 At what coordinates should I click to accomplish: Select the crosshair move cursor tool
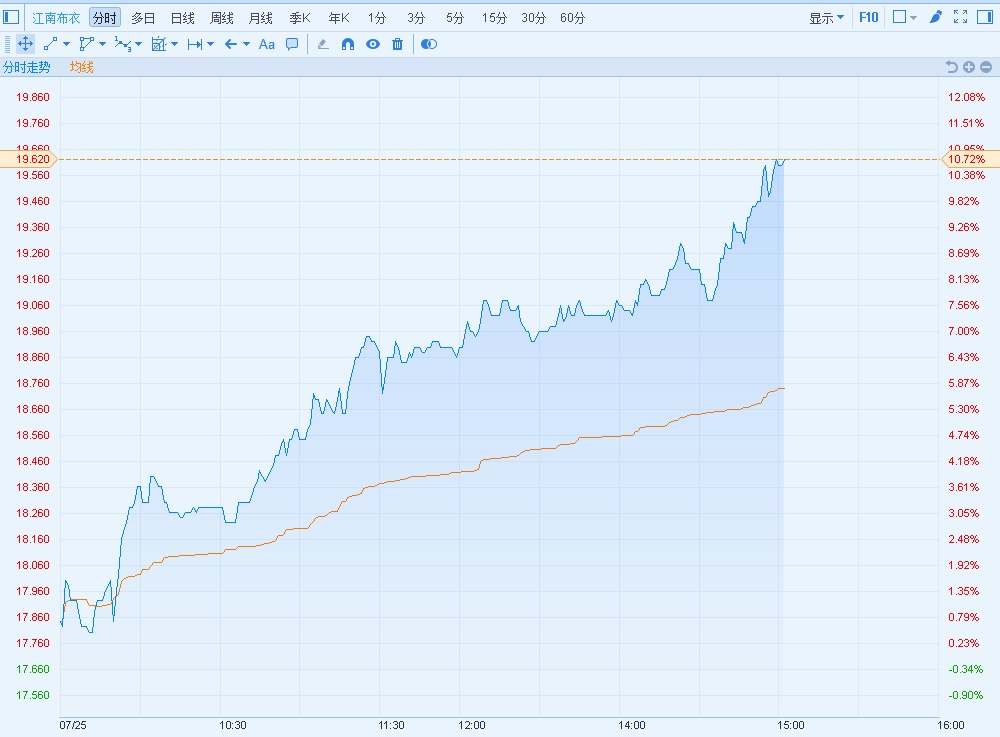coord(25,44)
